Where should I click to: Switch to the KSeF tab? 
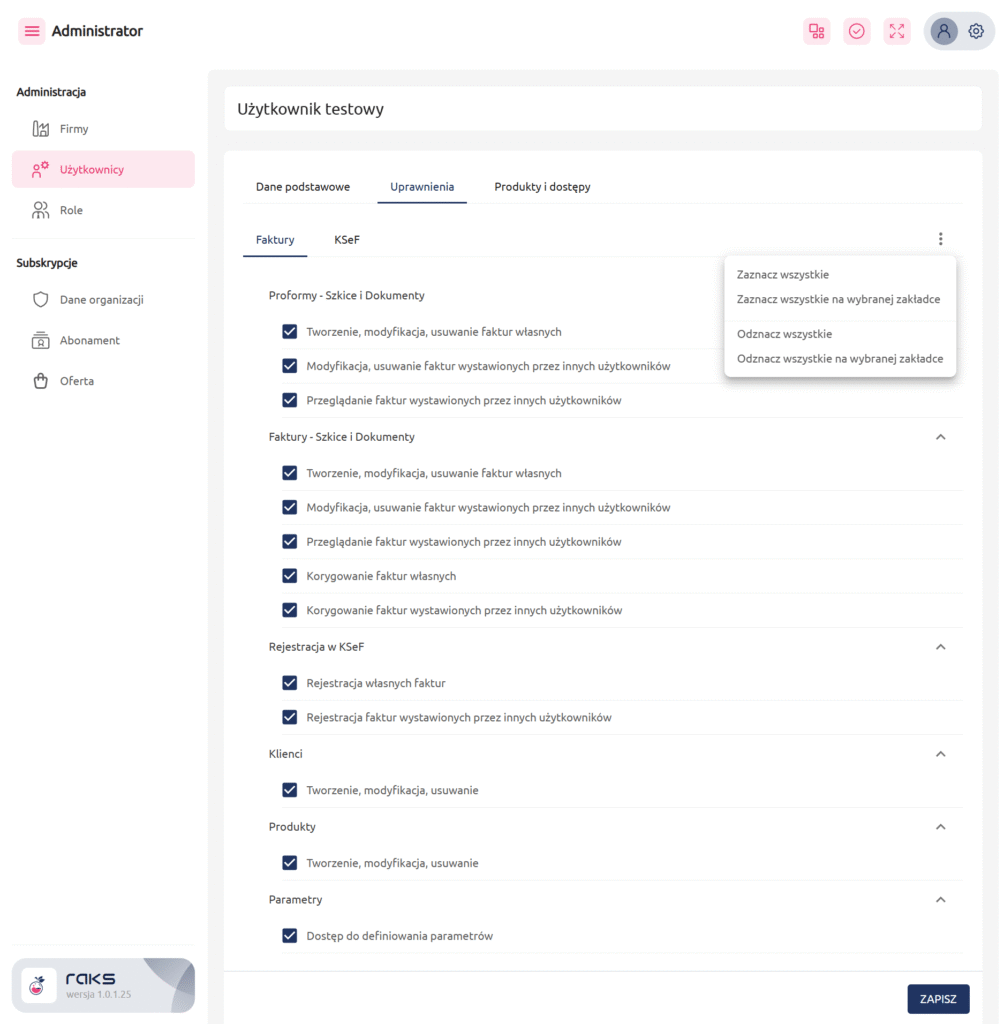click(347, 240)
